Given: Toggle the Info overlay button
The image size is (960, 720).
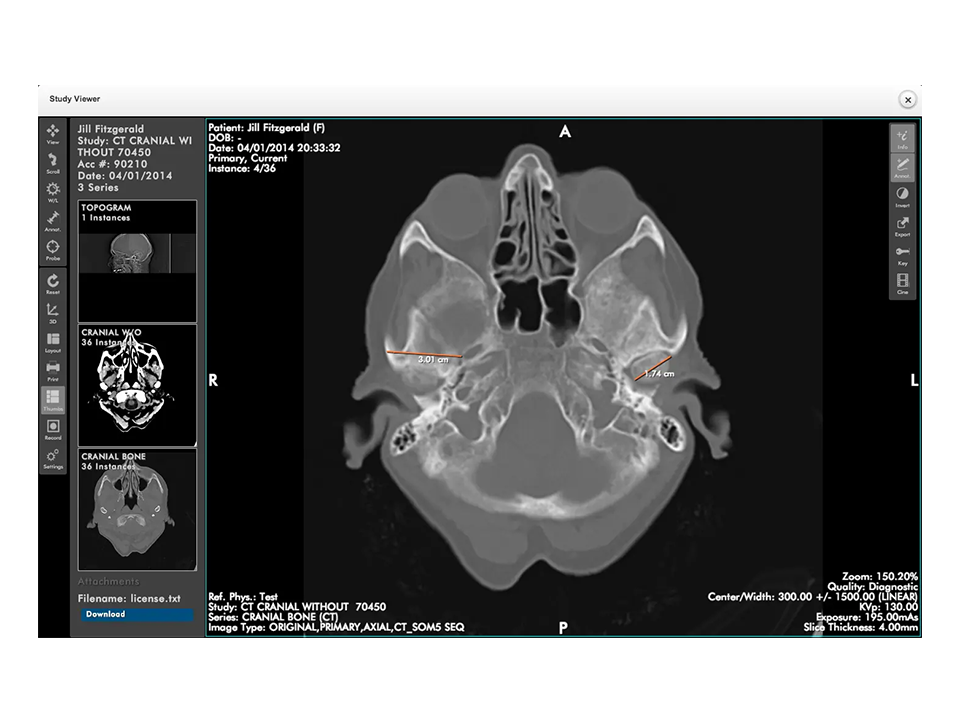Looking at the screenshot, I should pos(902,138).
